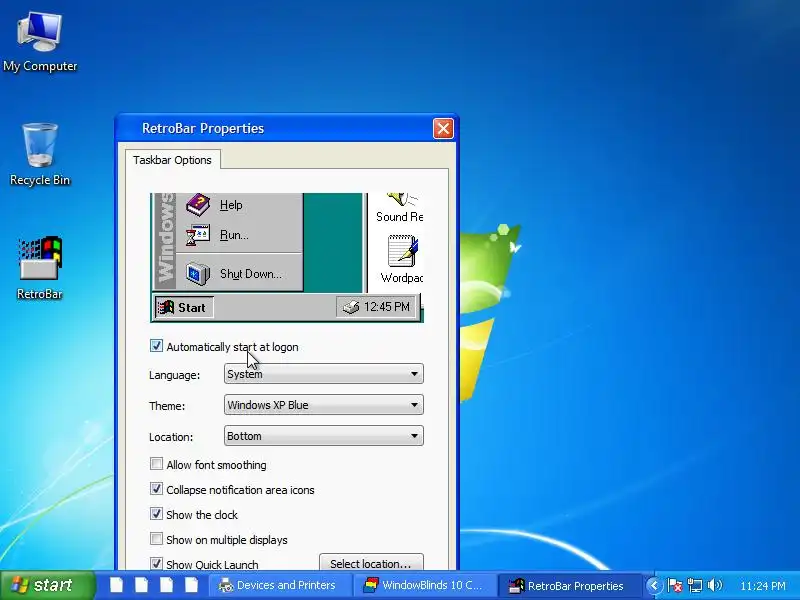Activate RetroBar Properties taskbar button
Screen dimensions: 800x600
coord(569,585)
